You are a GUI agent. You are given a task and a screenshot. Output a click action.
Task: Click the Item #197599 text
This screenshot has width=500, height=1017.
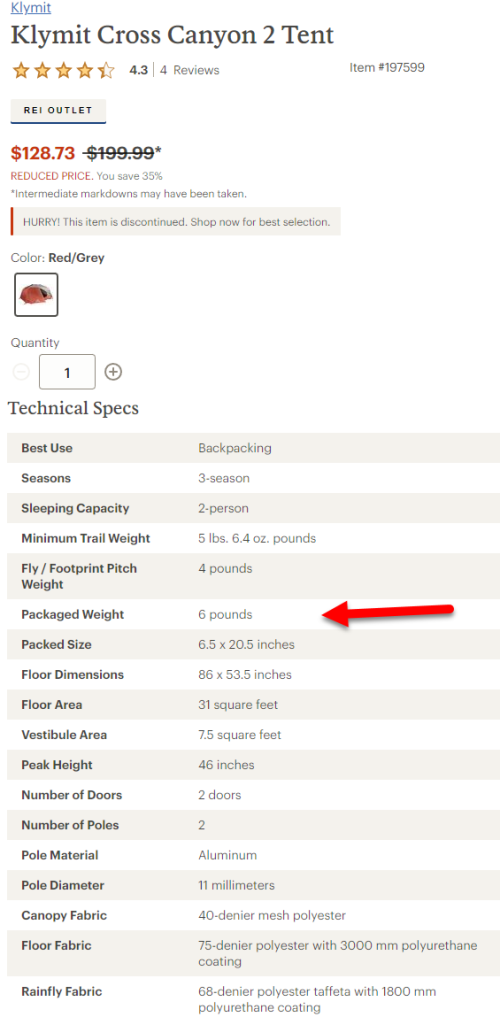tap(387, 67)
